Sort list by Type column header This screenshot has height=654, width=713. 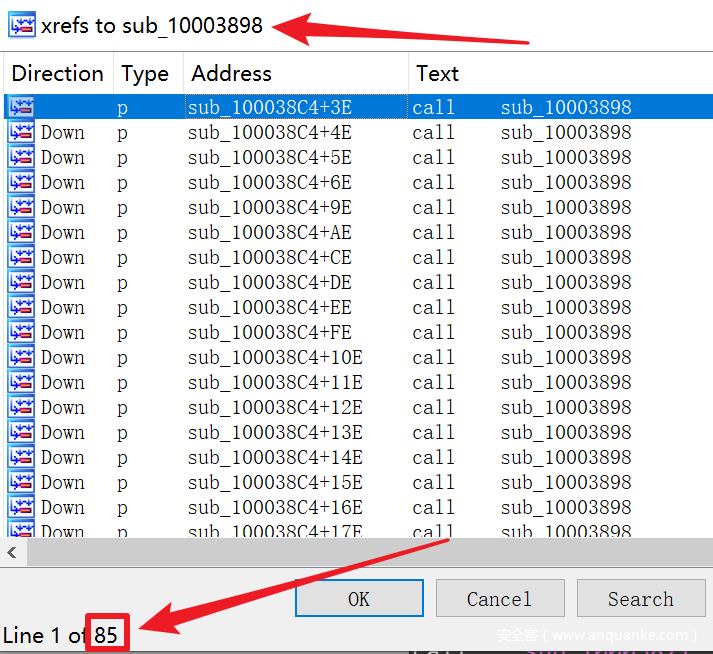pos(145,74)
